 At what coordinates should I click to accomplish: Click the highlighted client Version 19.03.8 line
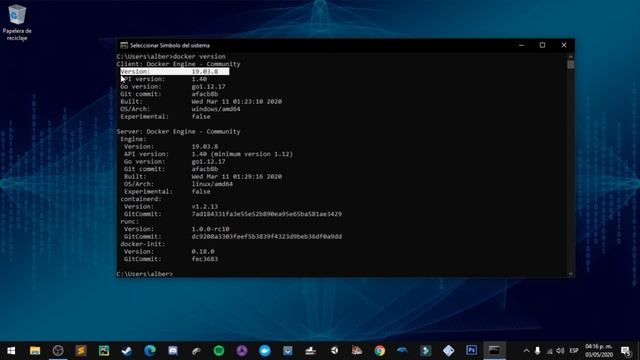pos(175,71)
